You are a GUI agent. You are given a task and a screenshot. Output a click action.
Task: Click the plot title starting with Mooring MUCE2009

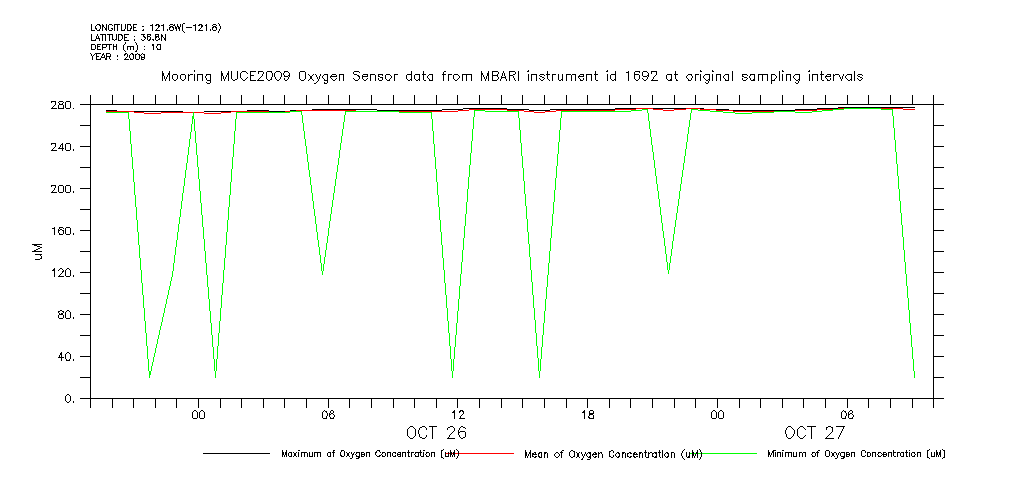coord(511,77)
